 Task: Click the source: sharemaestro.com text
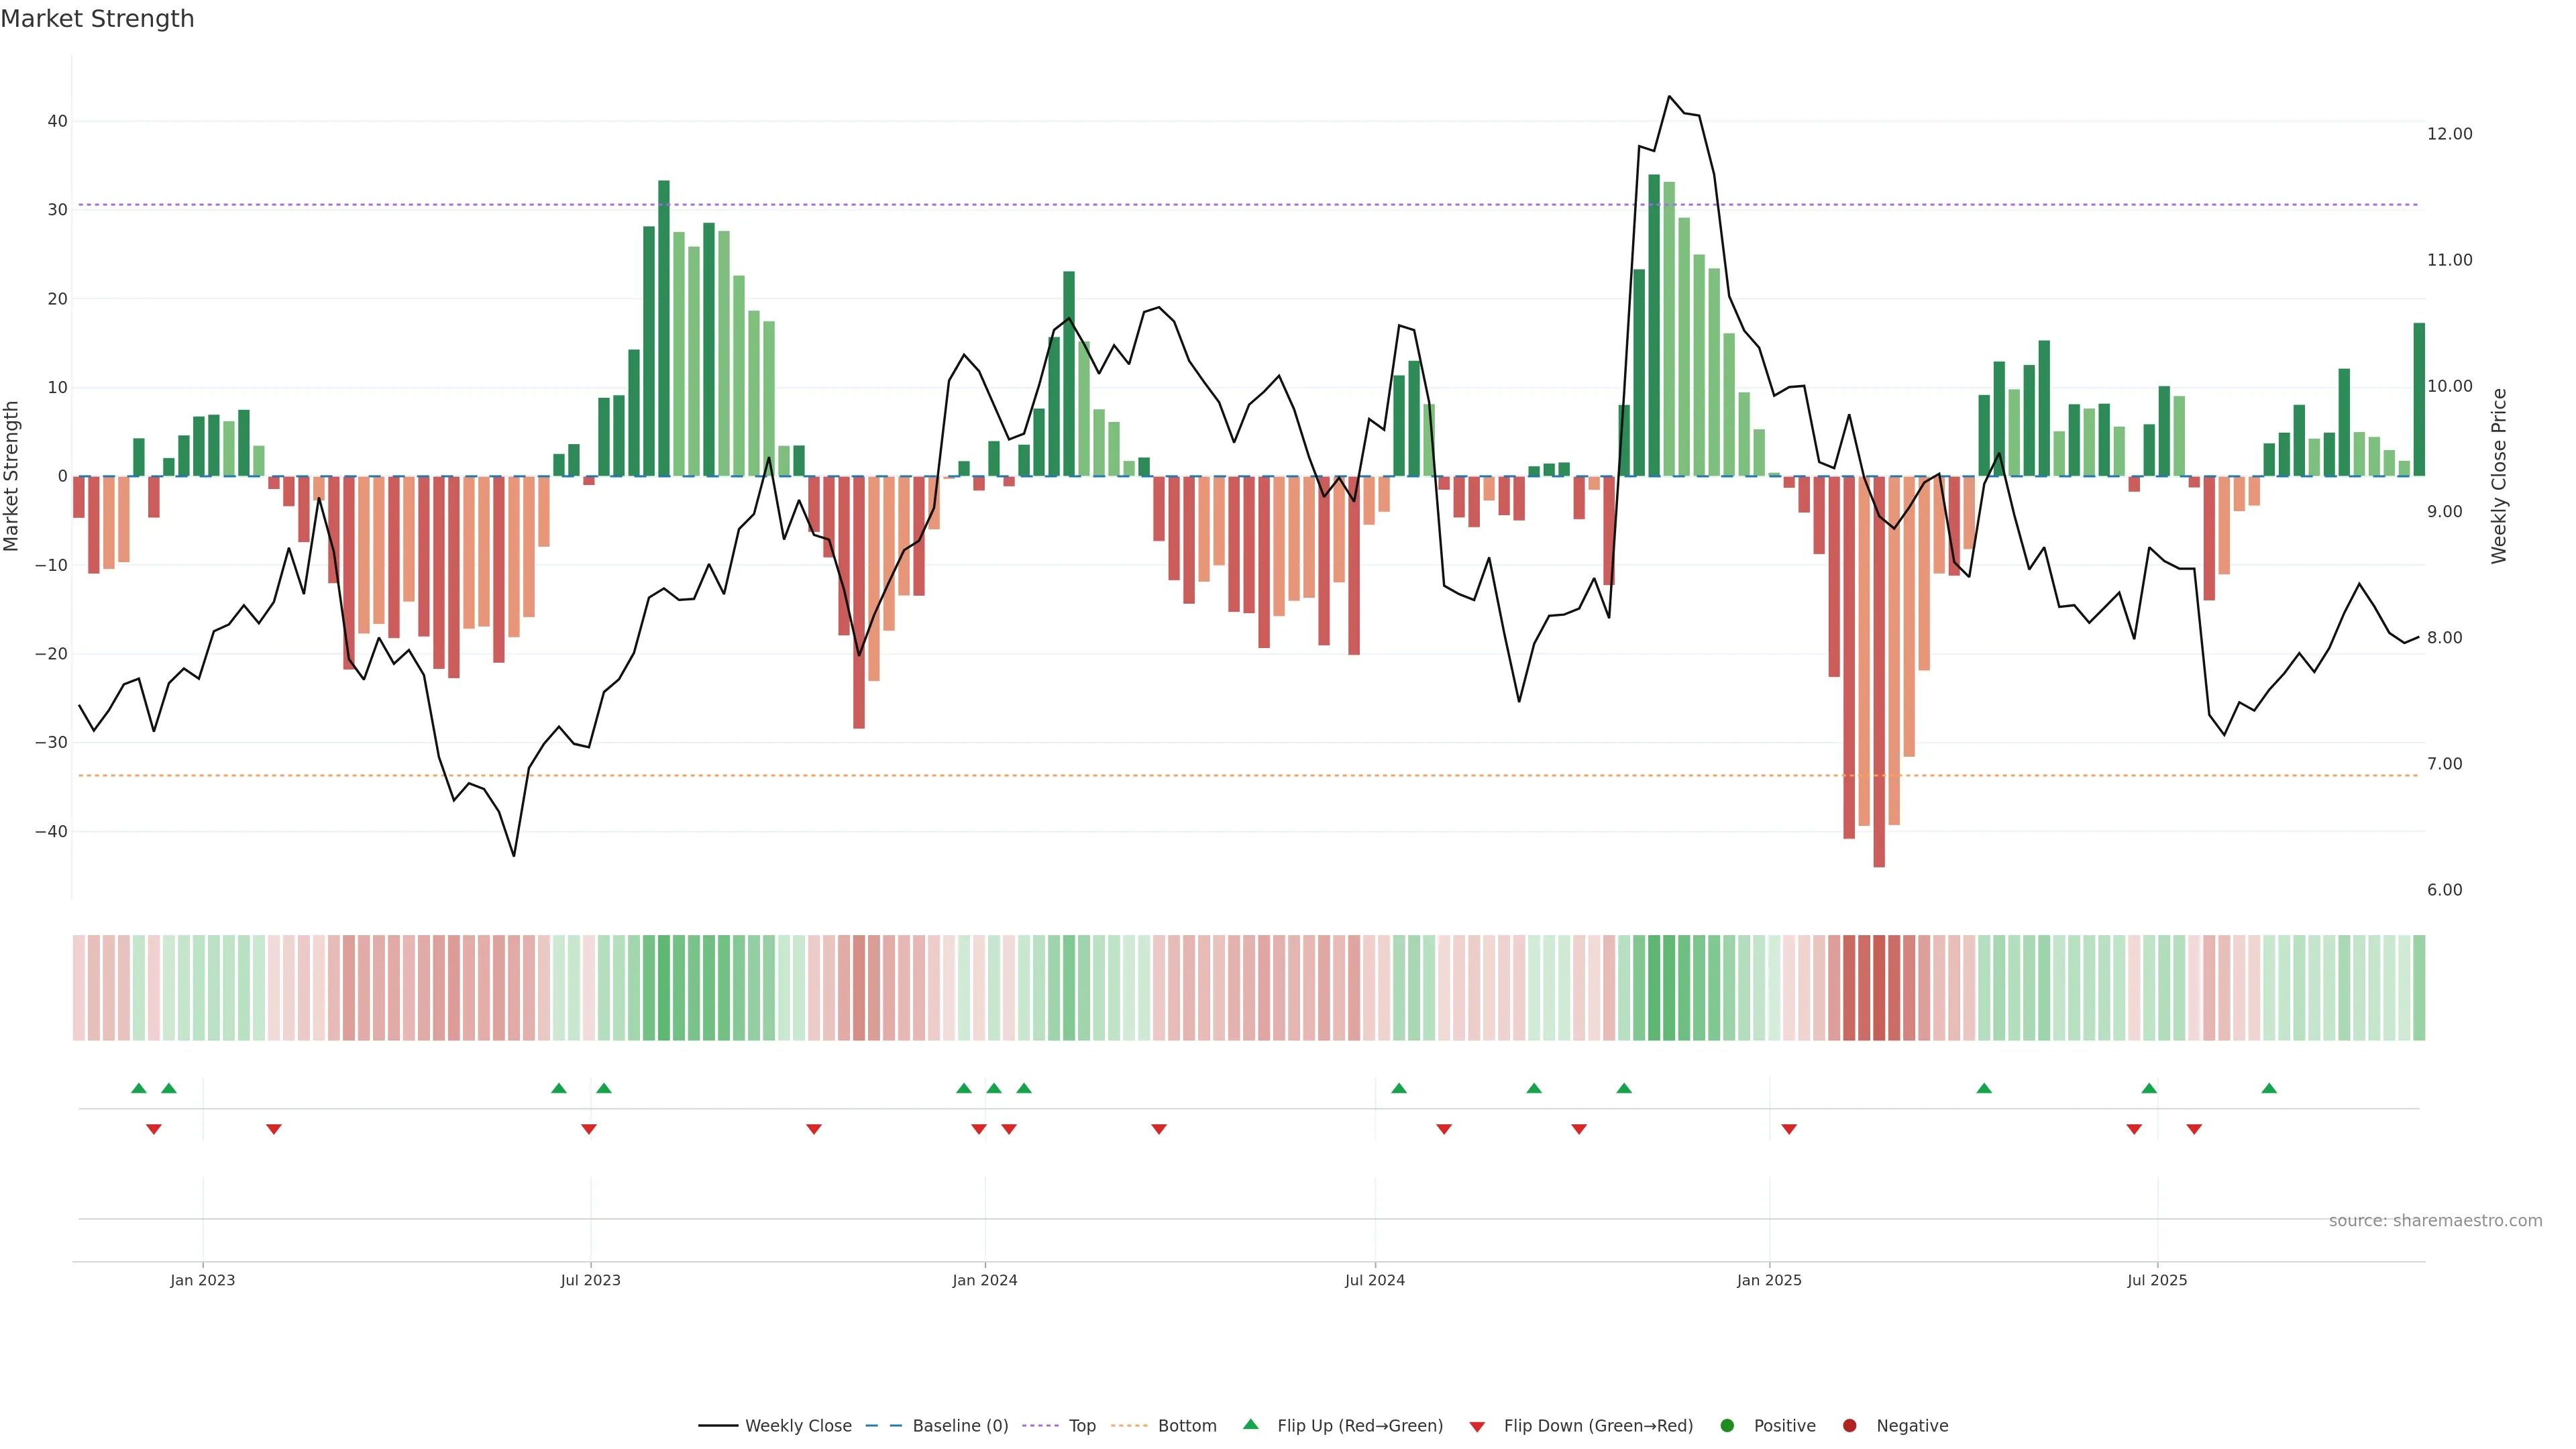(x=2435, y=1220)
